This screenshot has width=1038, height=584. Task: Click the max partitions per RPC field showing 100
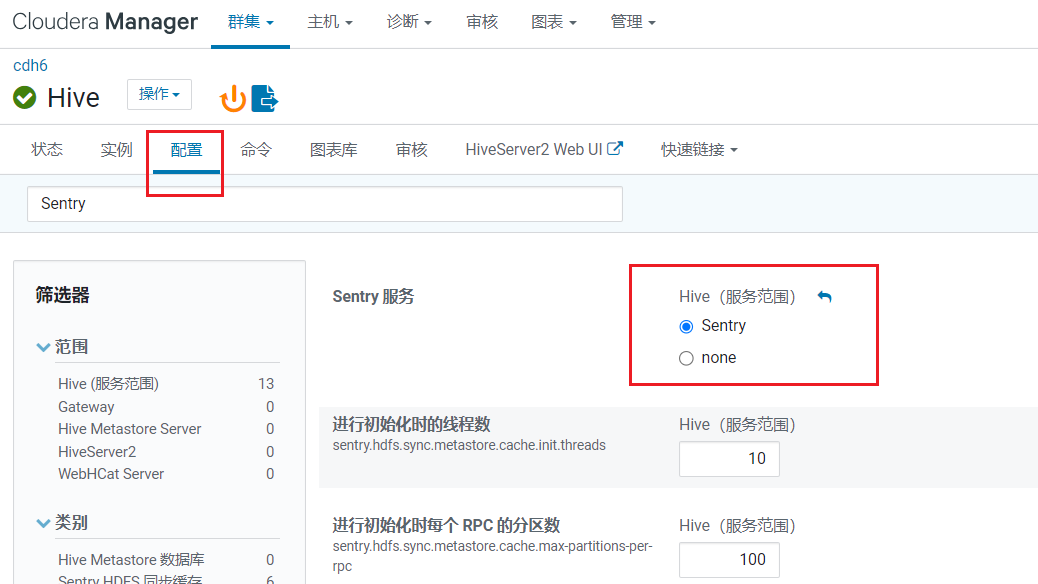(x=729, y=560)
